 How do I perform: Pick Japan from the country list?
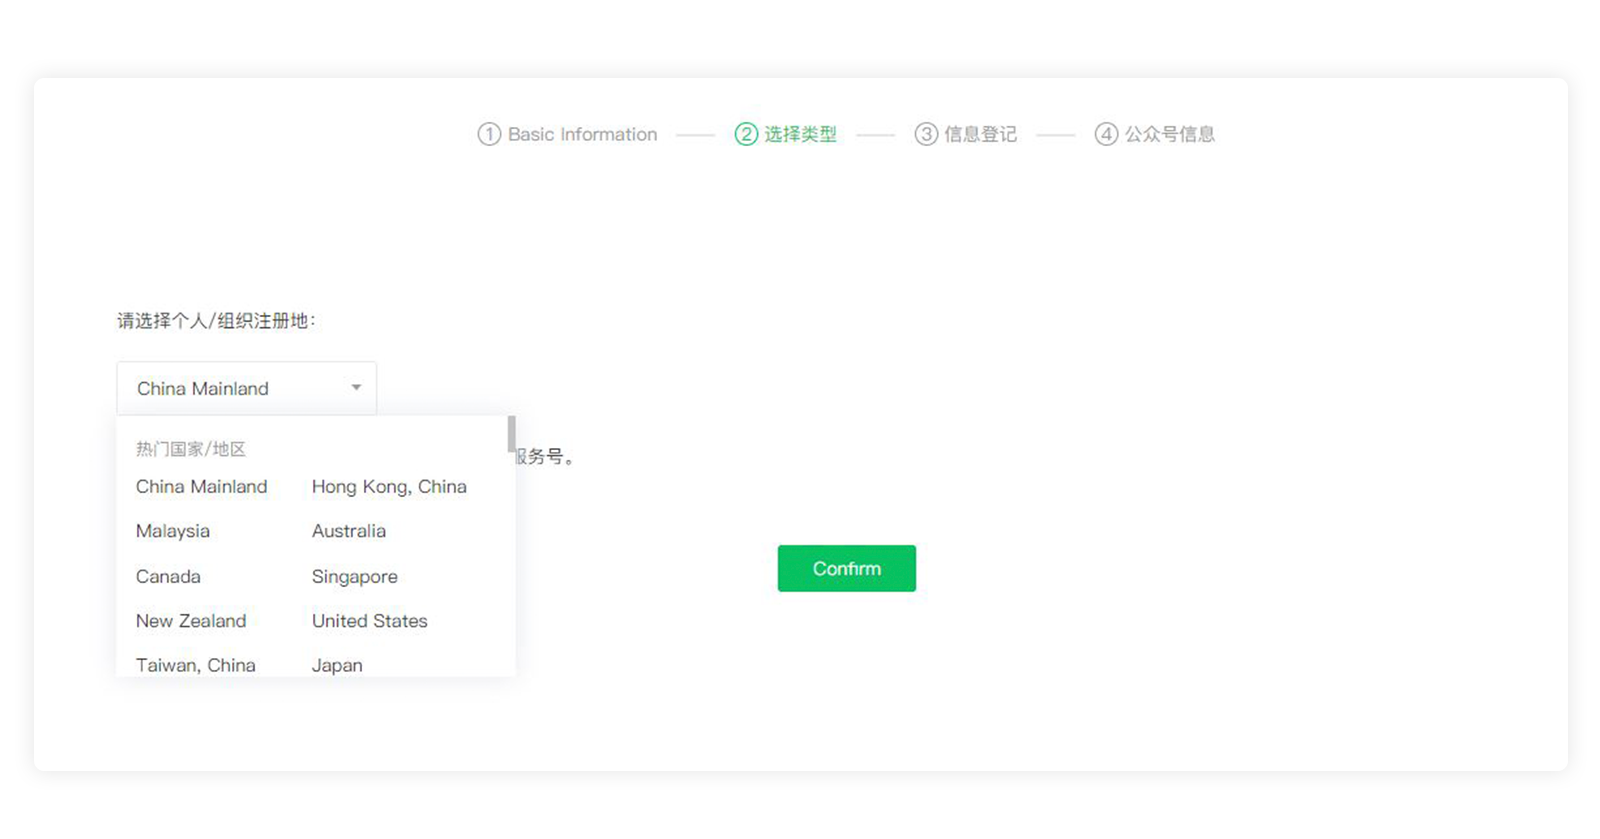point(337,665)
